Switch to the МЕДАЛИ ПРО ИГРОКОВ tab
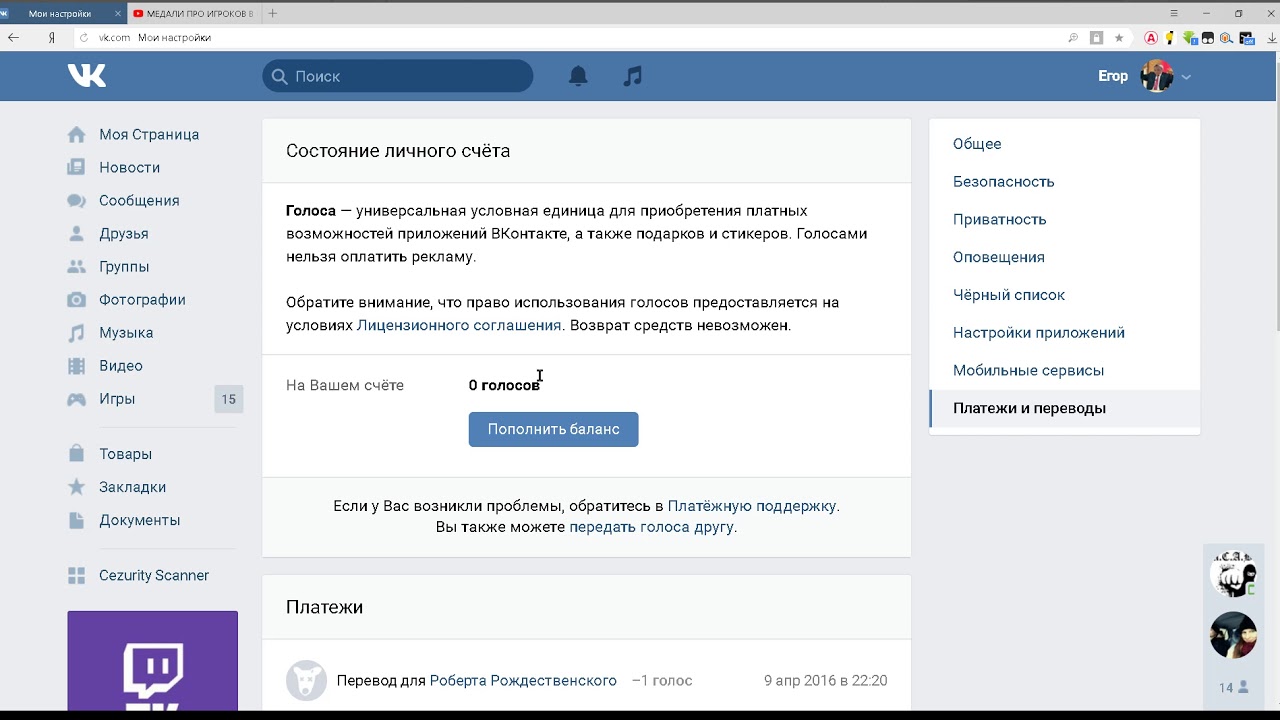The width and height of the screenshot is (1280, 720). 193,14
